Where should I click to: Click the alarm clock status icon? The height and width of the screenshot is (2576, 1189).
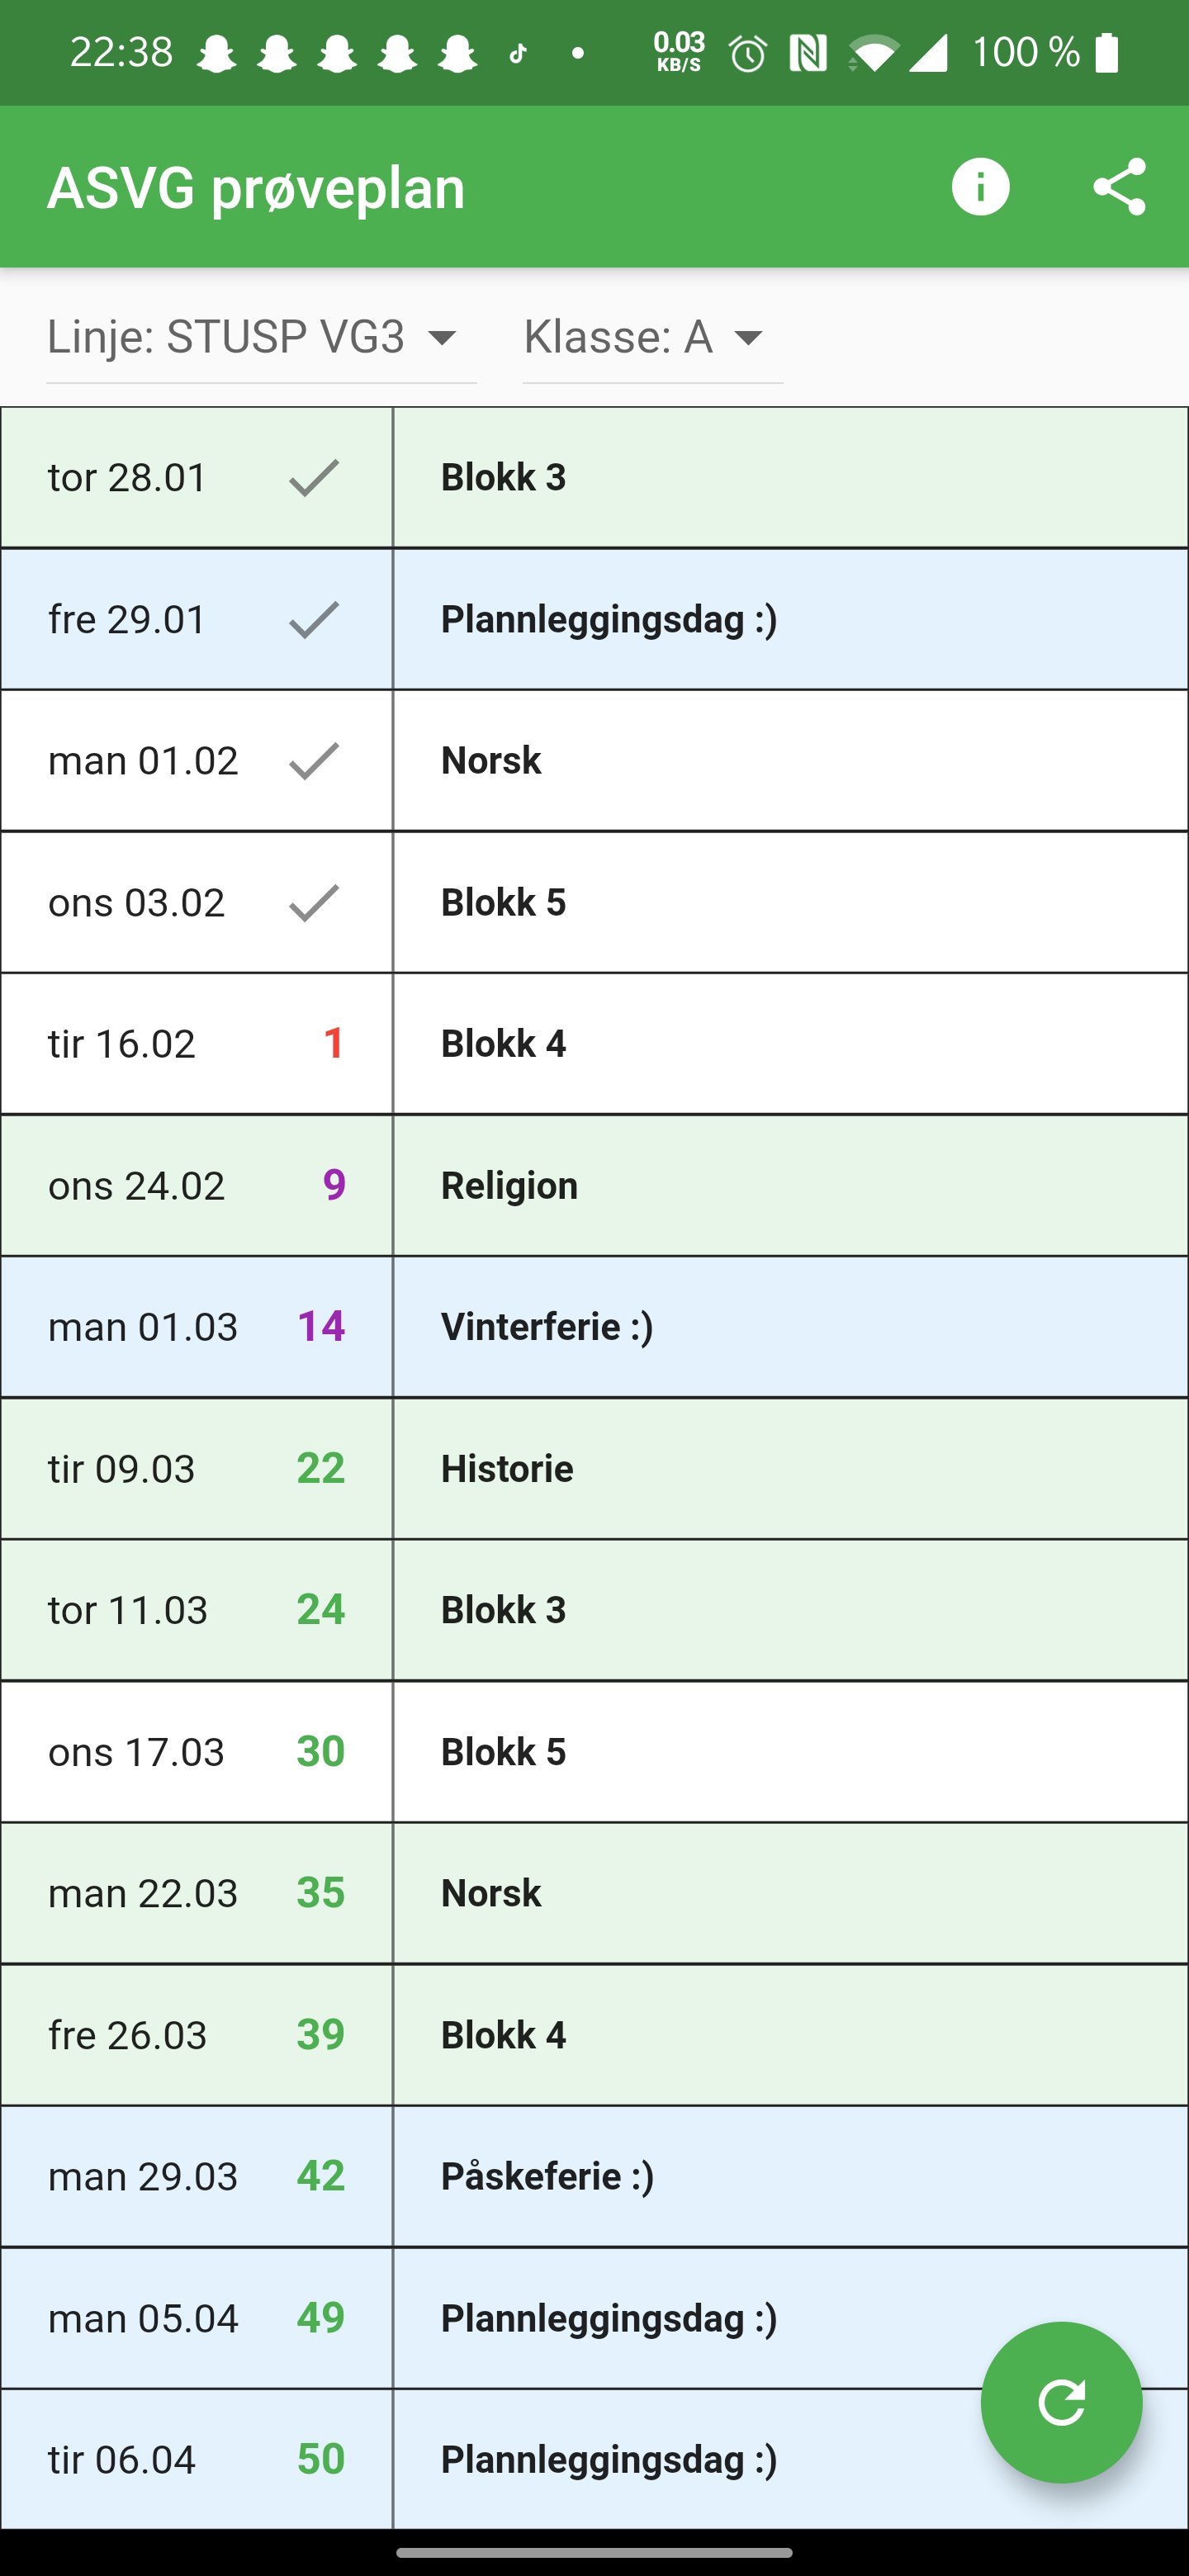coord(747,50)
